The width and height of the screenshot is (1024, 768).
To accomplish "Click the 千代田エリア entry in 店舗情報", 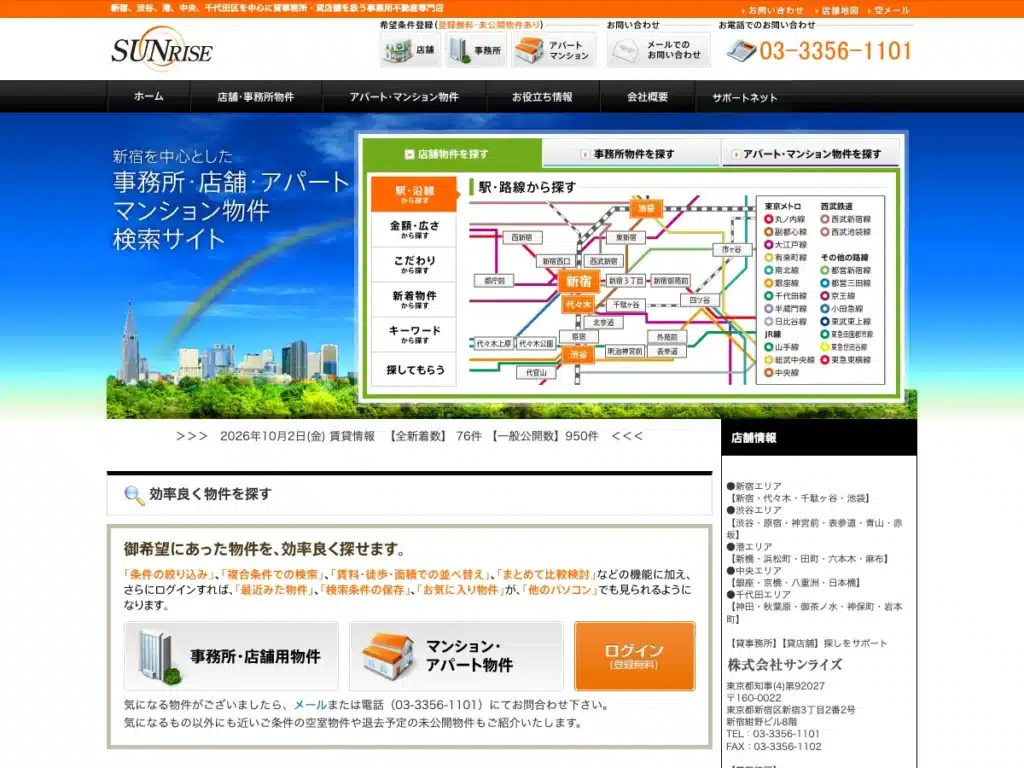I will point(759,595).
